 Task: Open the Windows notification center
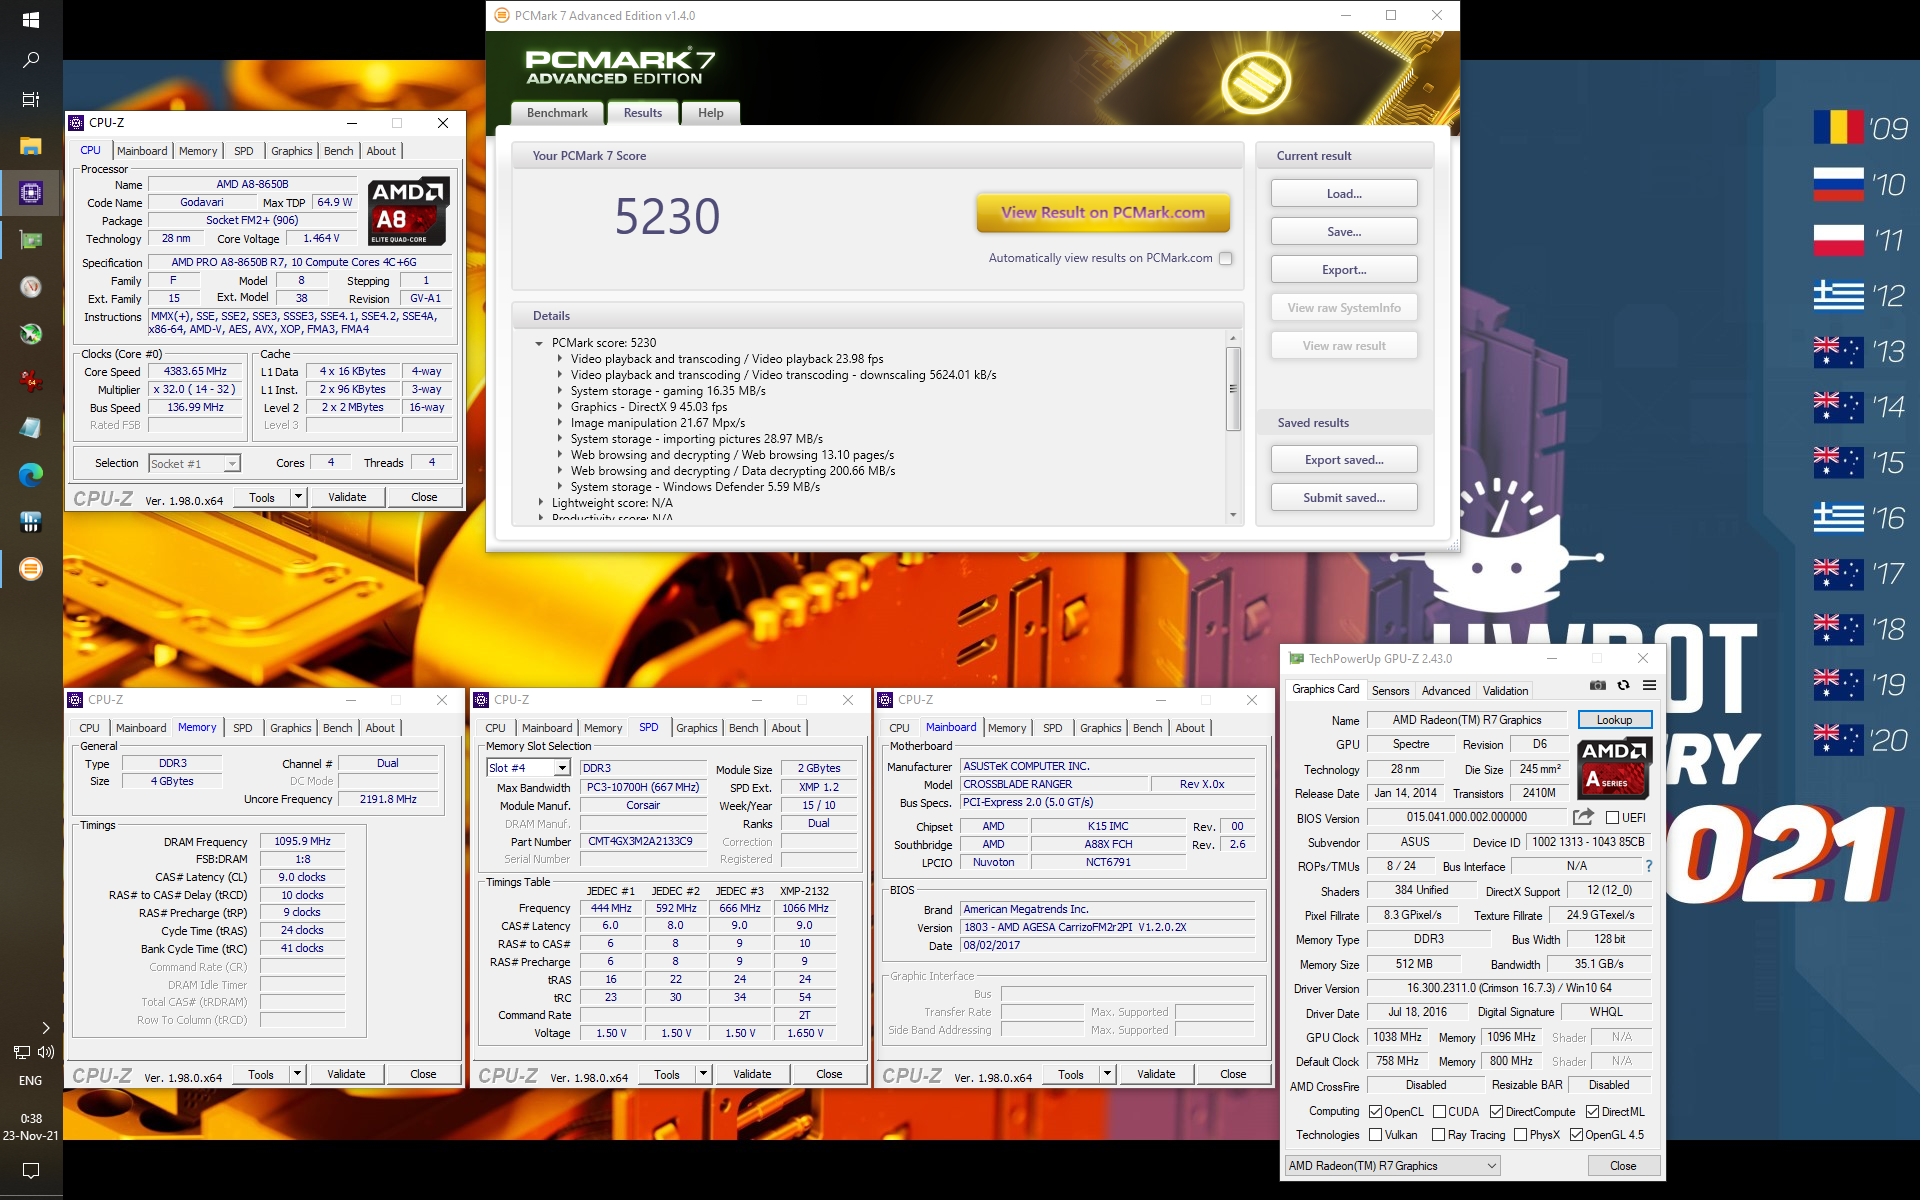(31, 1170)
